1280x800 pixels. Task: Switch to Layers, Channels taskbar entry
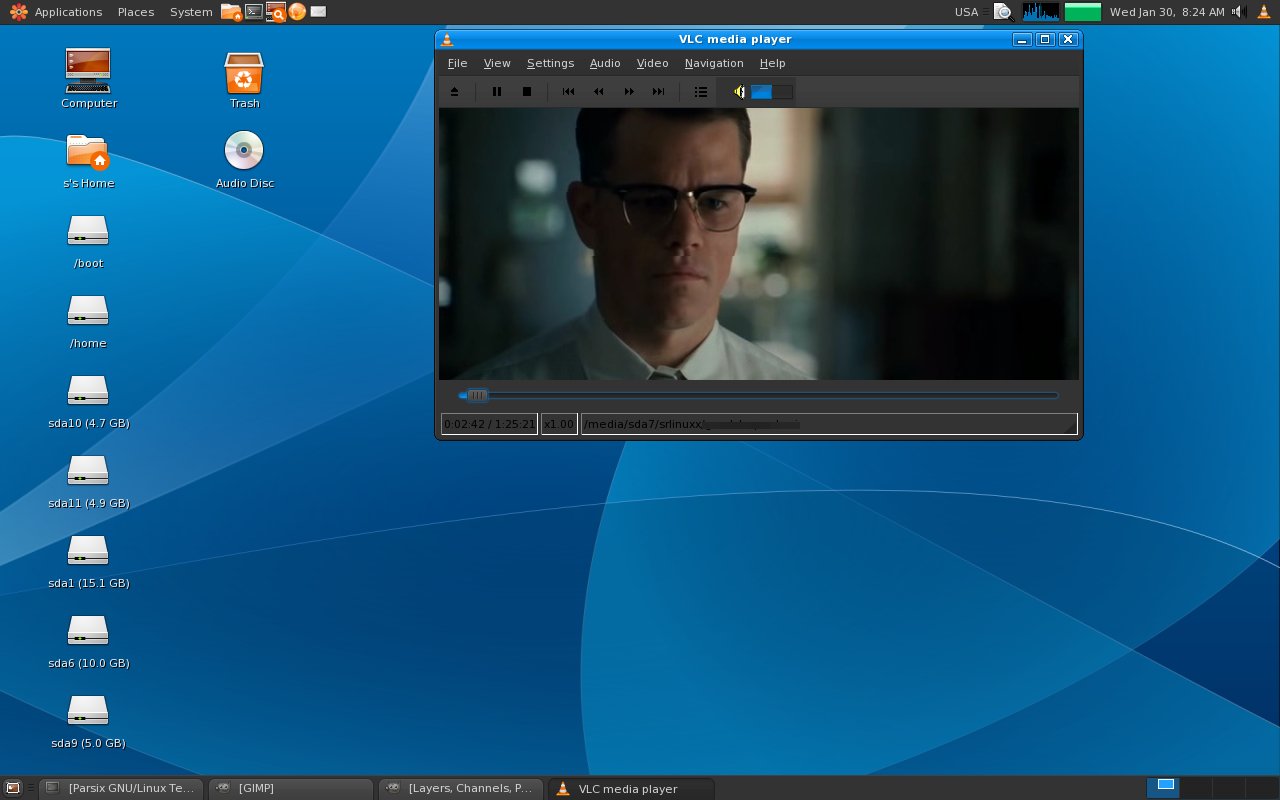tap(461, 788)
